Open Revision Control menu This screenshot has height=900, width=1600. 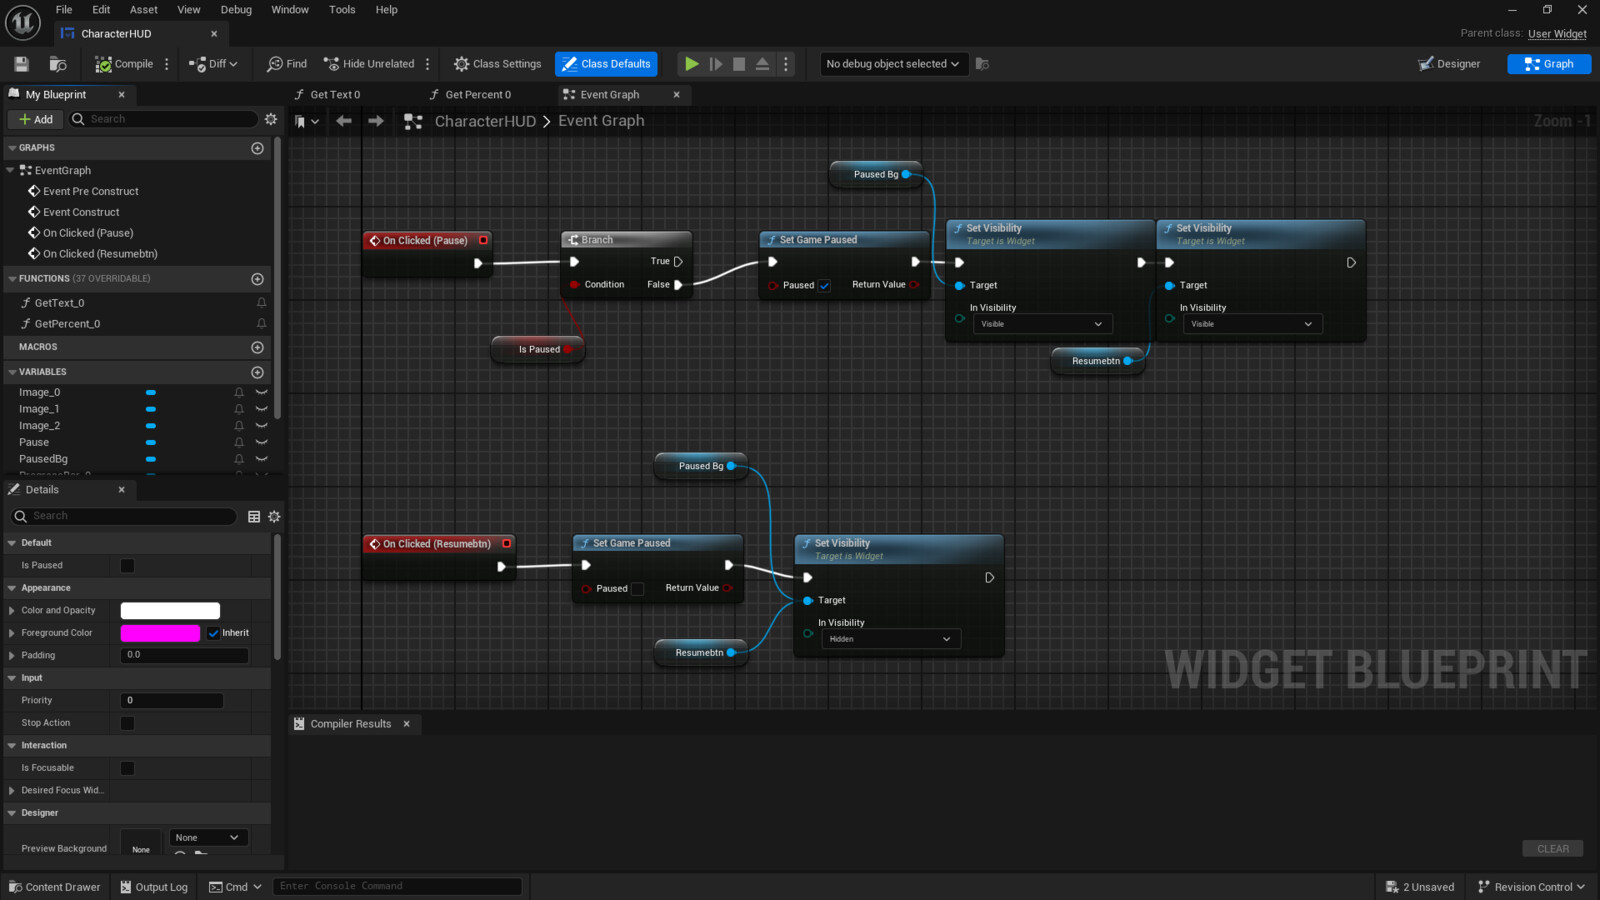pos(1531,887)
